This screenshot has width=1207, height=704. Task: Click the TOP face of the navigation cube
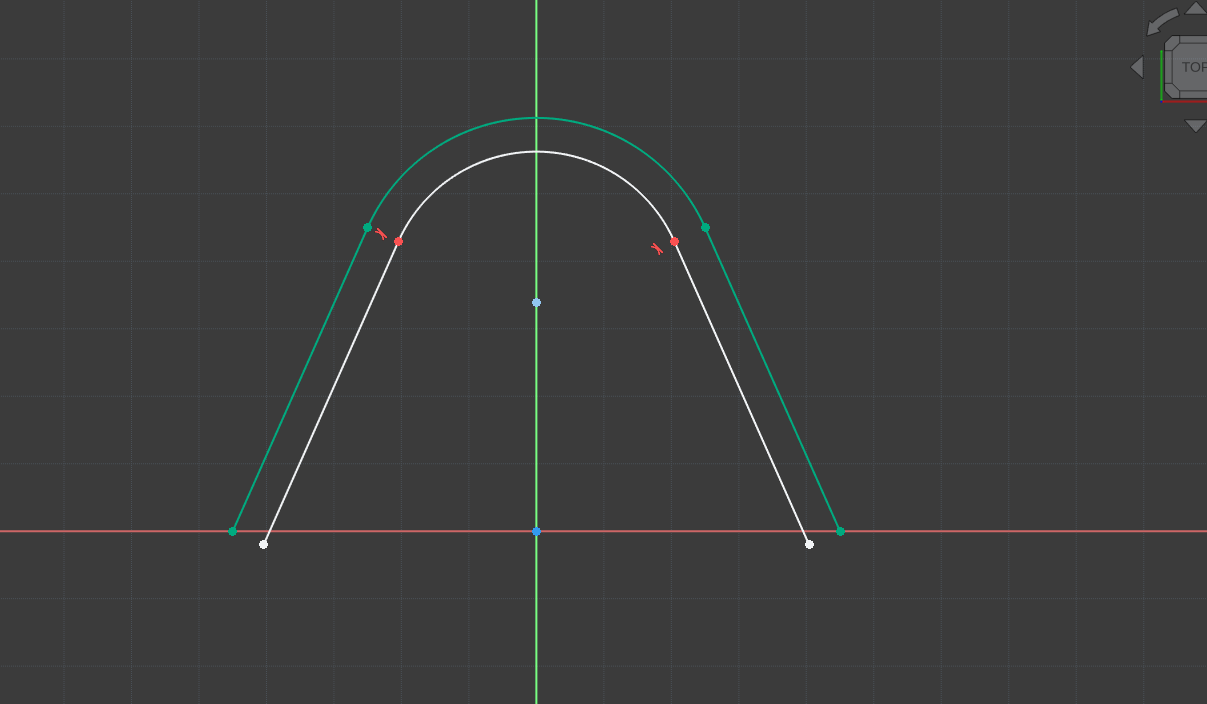pyautogui.click(x=1193, y=68)
